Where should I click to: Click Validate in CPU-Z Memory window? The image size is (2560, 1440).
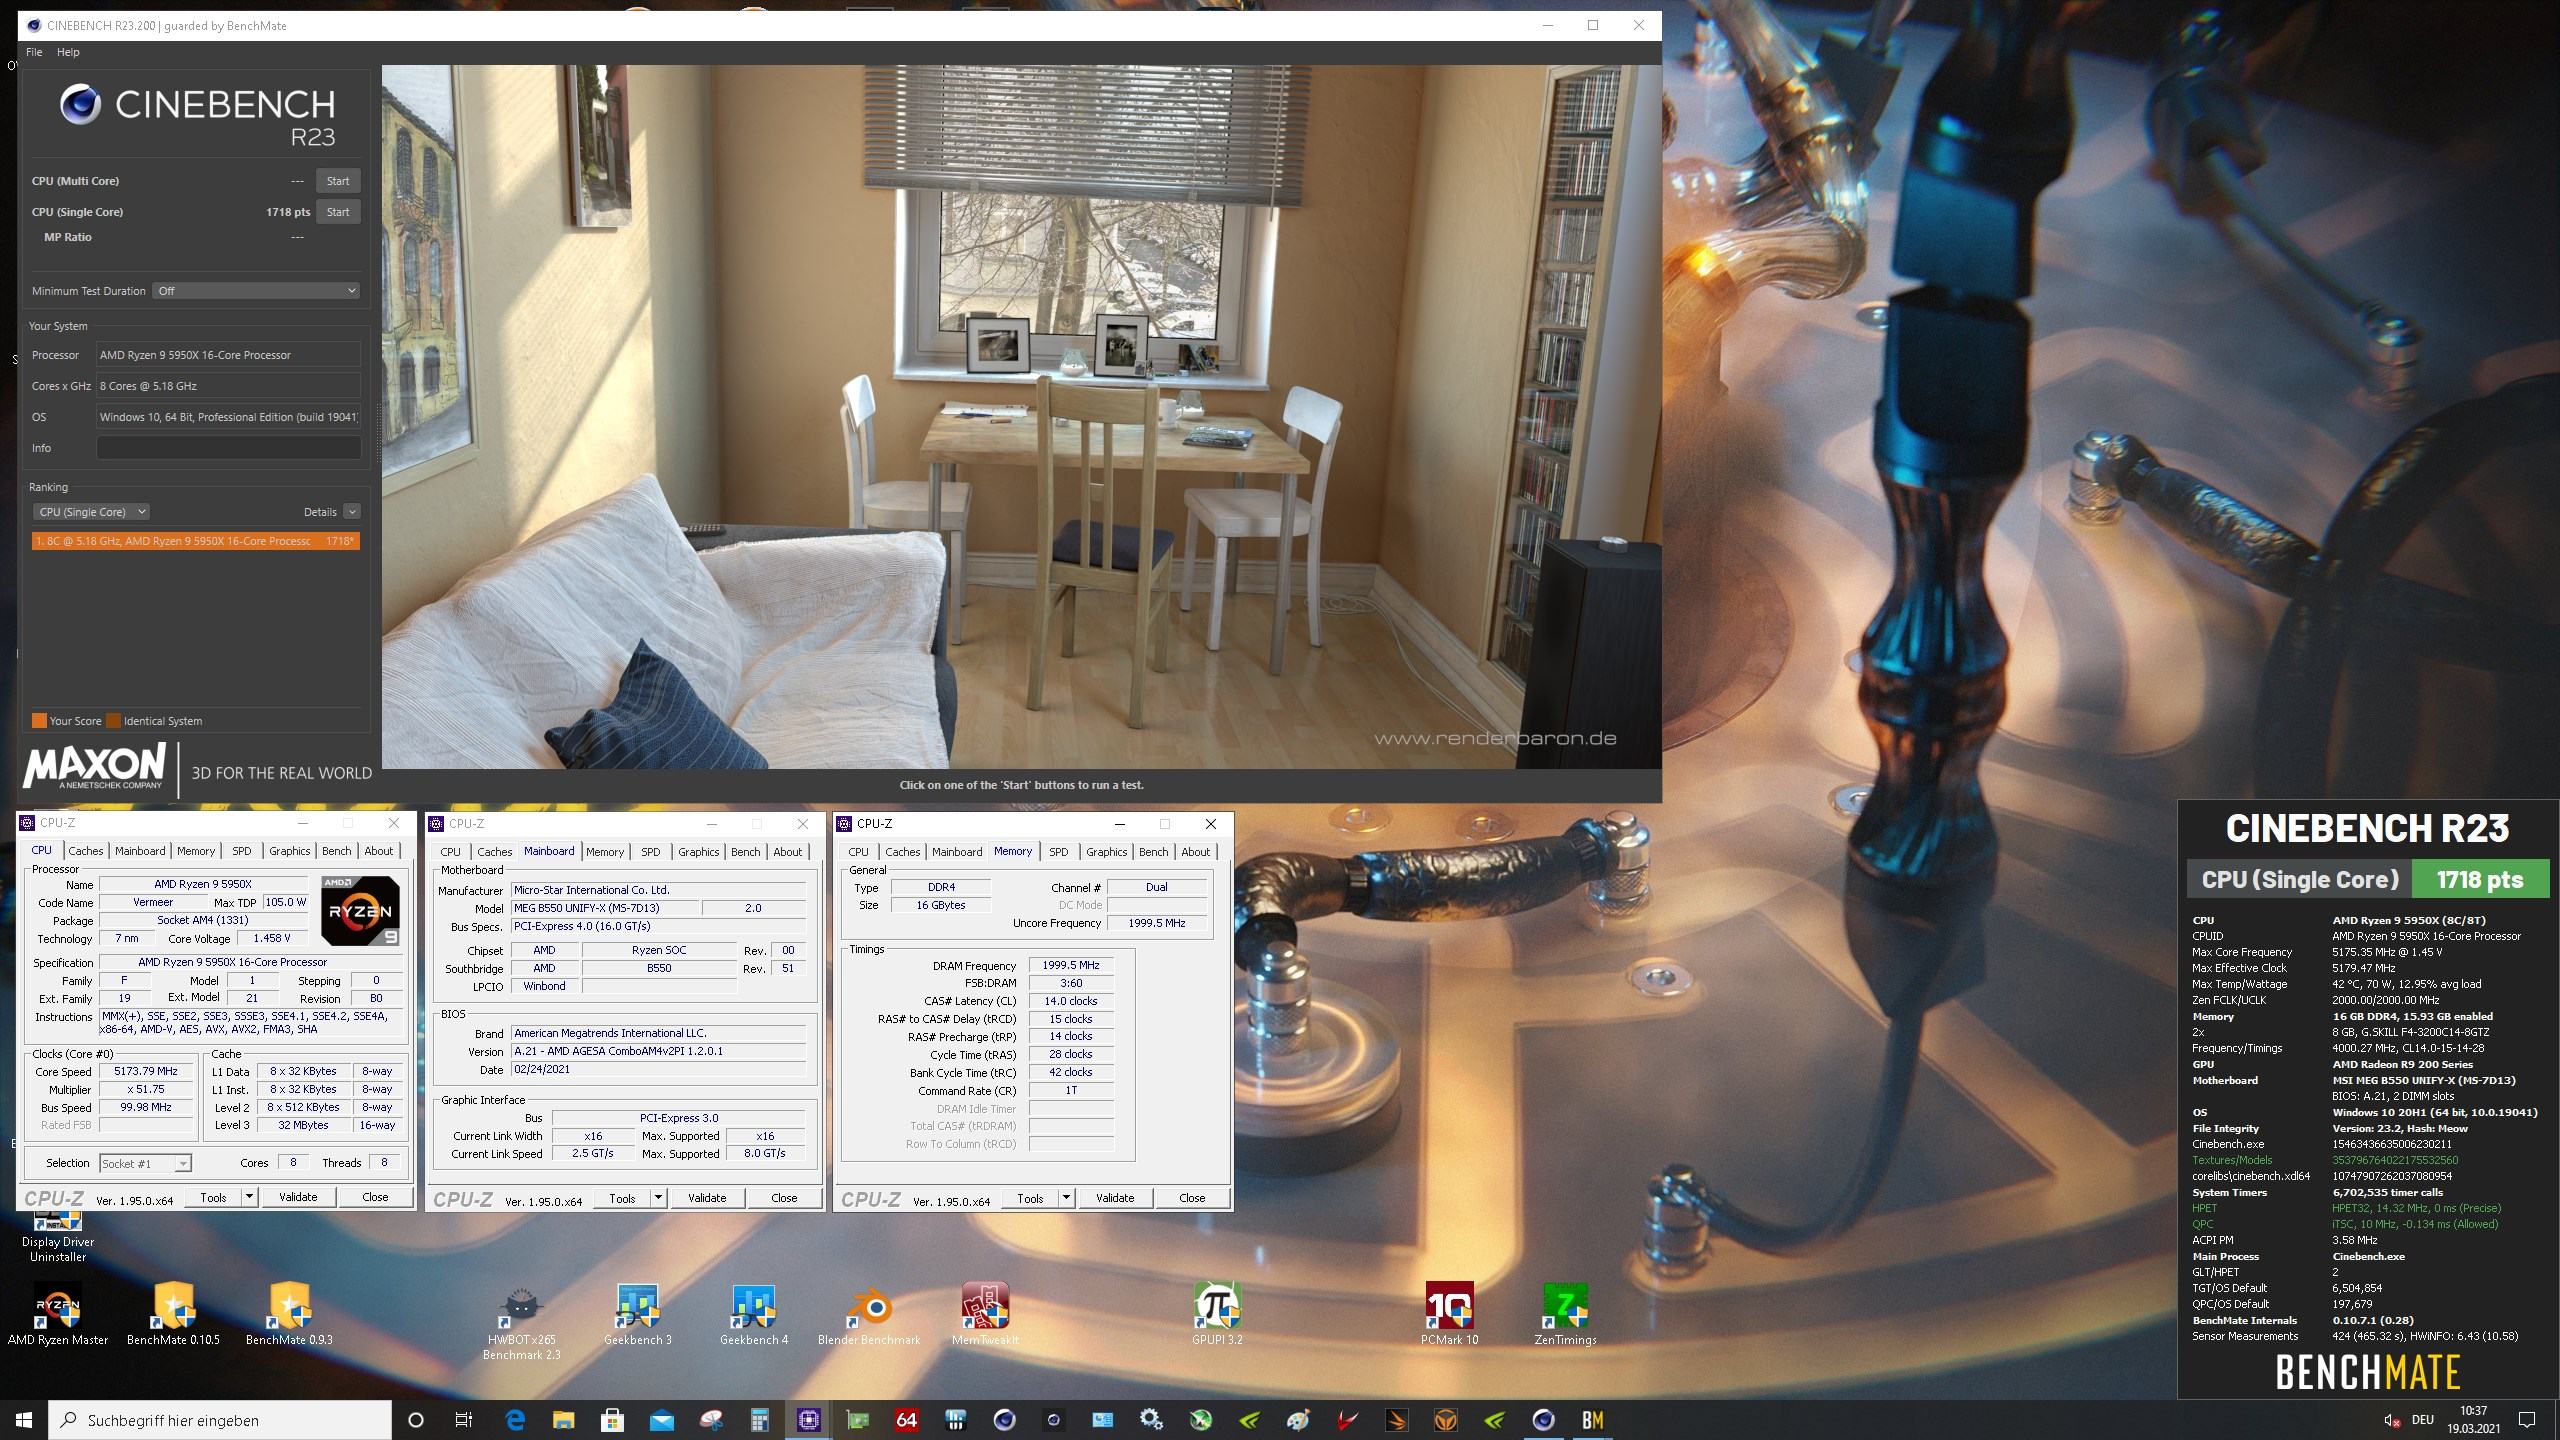point(1115,1198)
